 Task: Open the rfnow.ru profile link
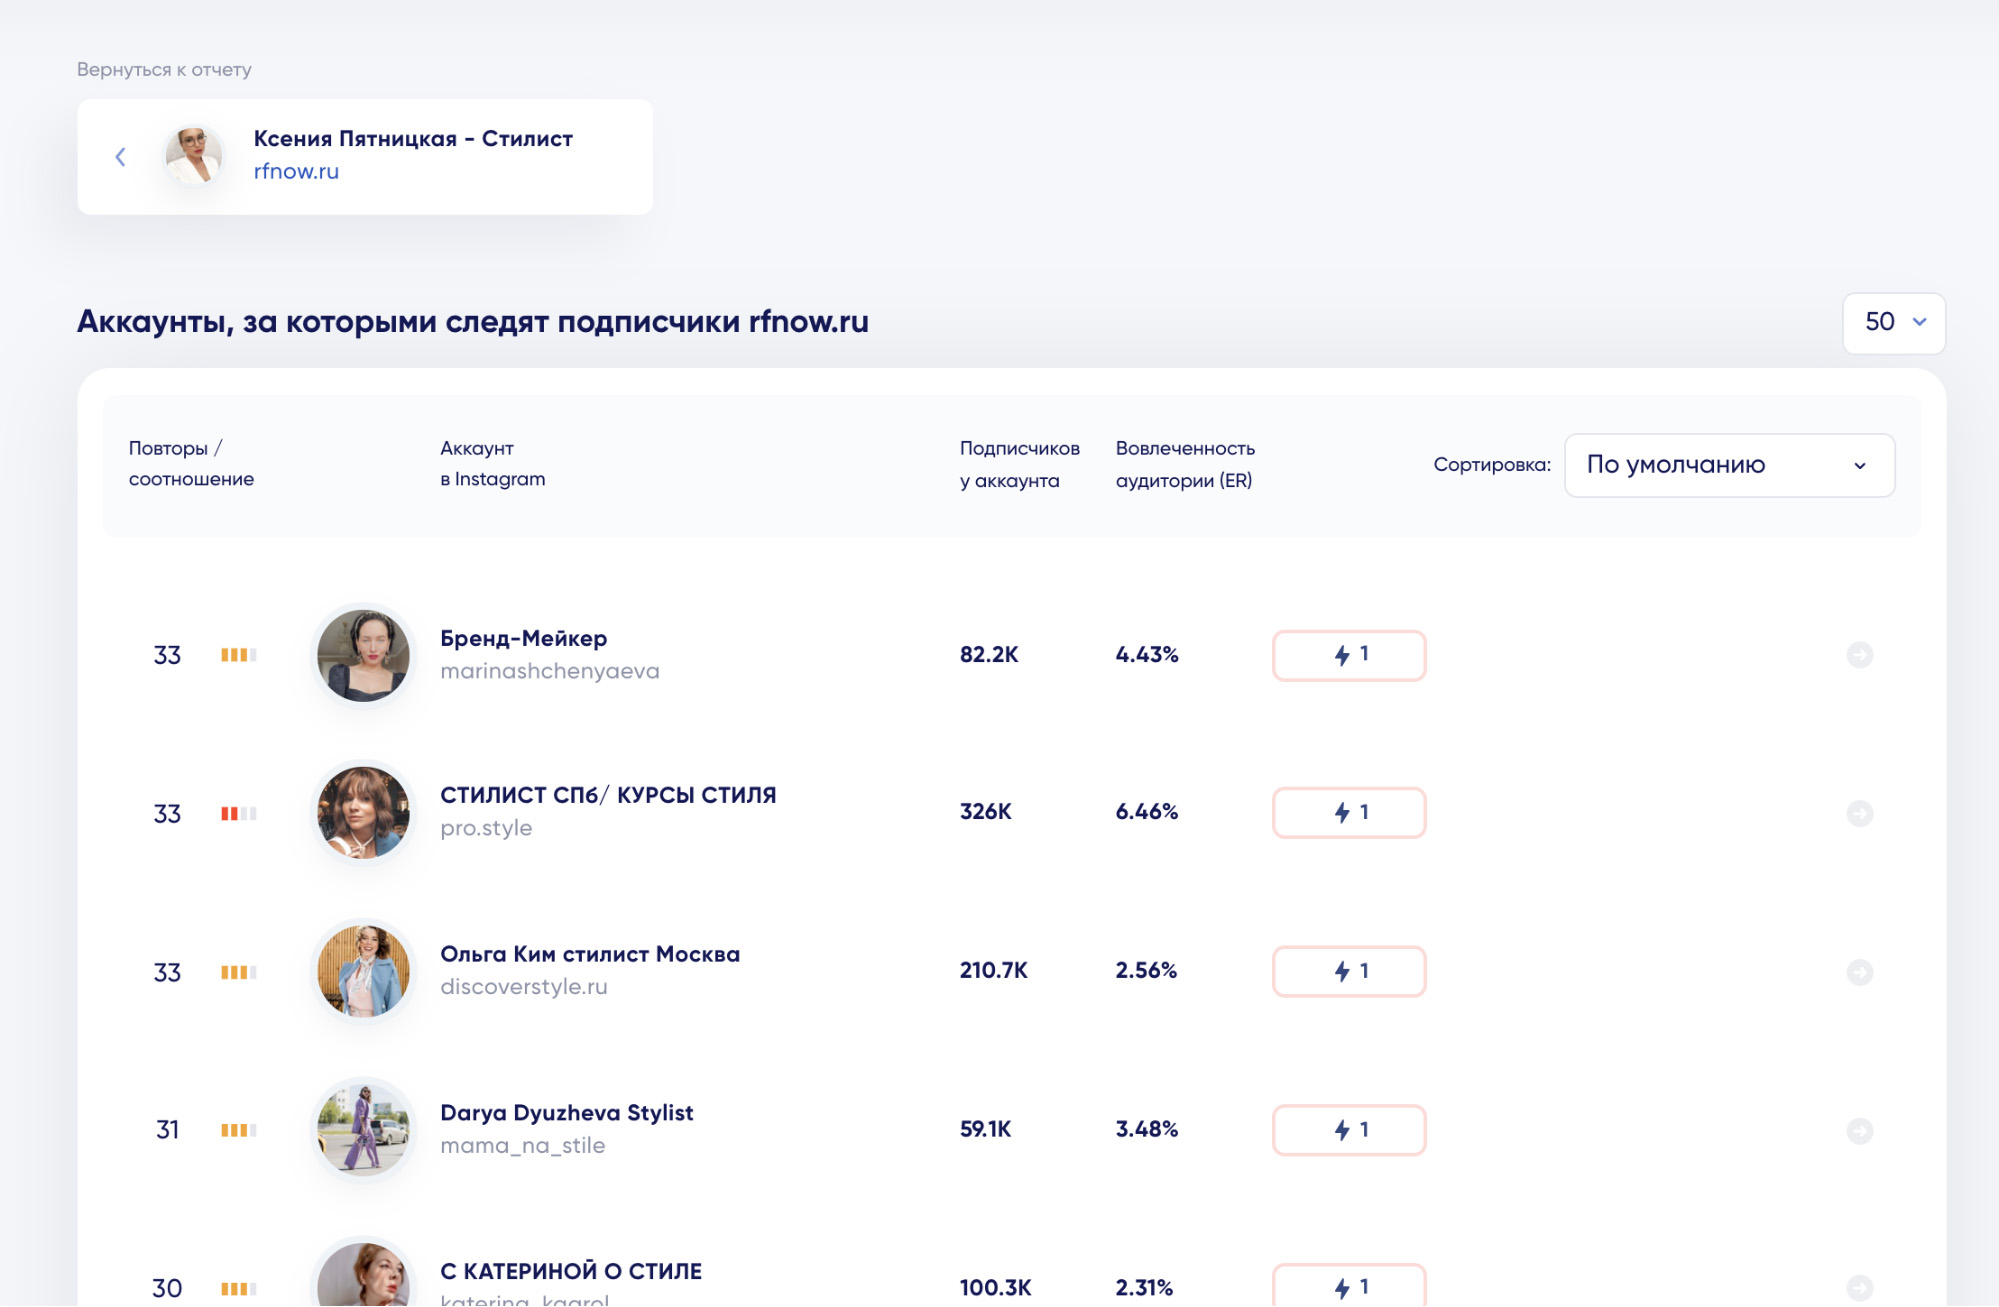pos(296,171)
